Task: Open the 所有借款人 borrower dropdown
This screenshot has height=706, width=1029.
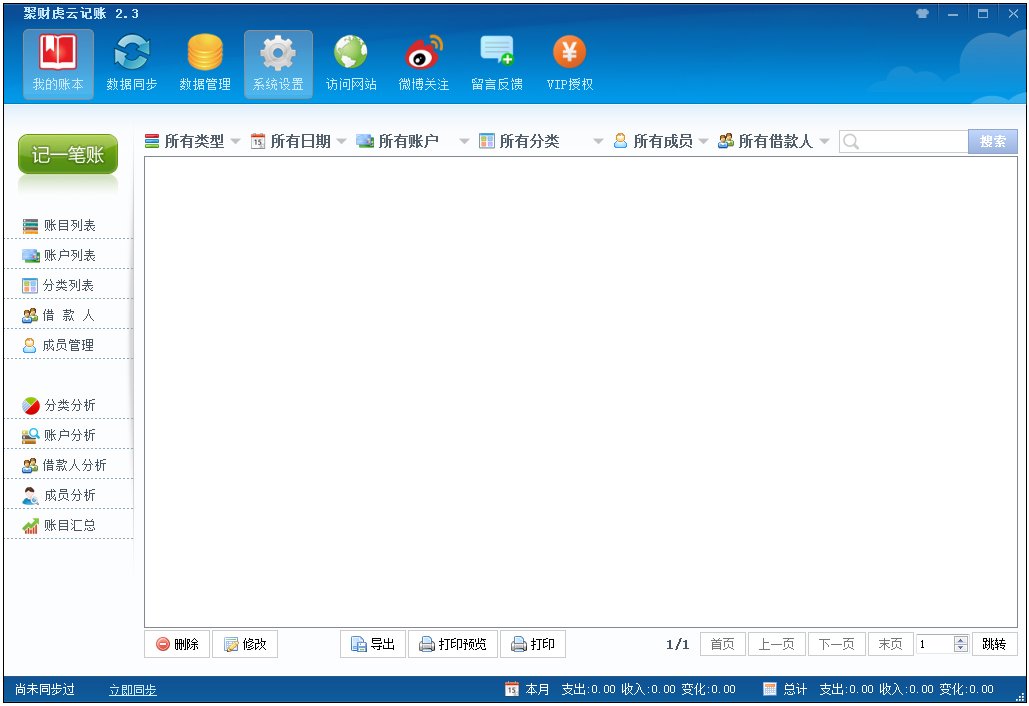Action: pyautogui.click(x=774, y=142)
